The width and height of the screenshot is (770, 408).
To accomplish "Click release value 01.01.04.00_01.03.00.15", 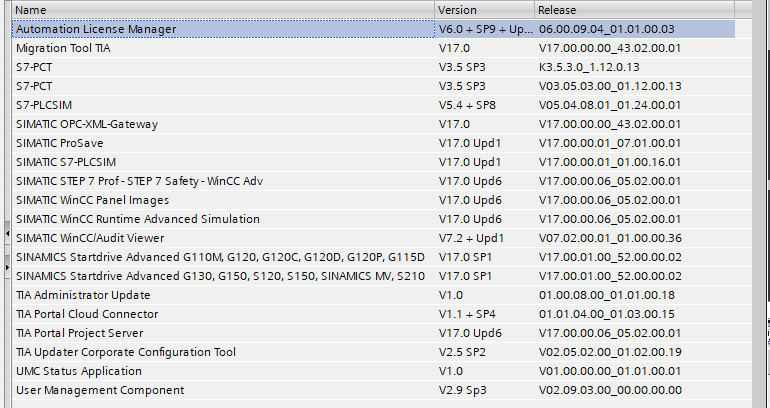I will (606, 314).
